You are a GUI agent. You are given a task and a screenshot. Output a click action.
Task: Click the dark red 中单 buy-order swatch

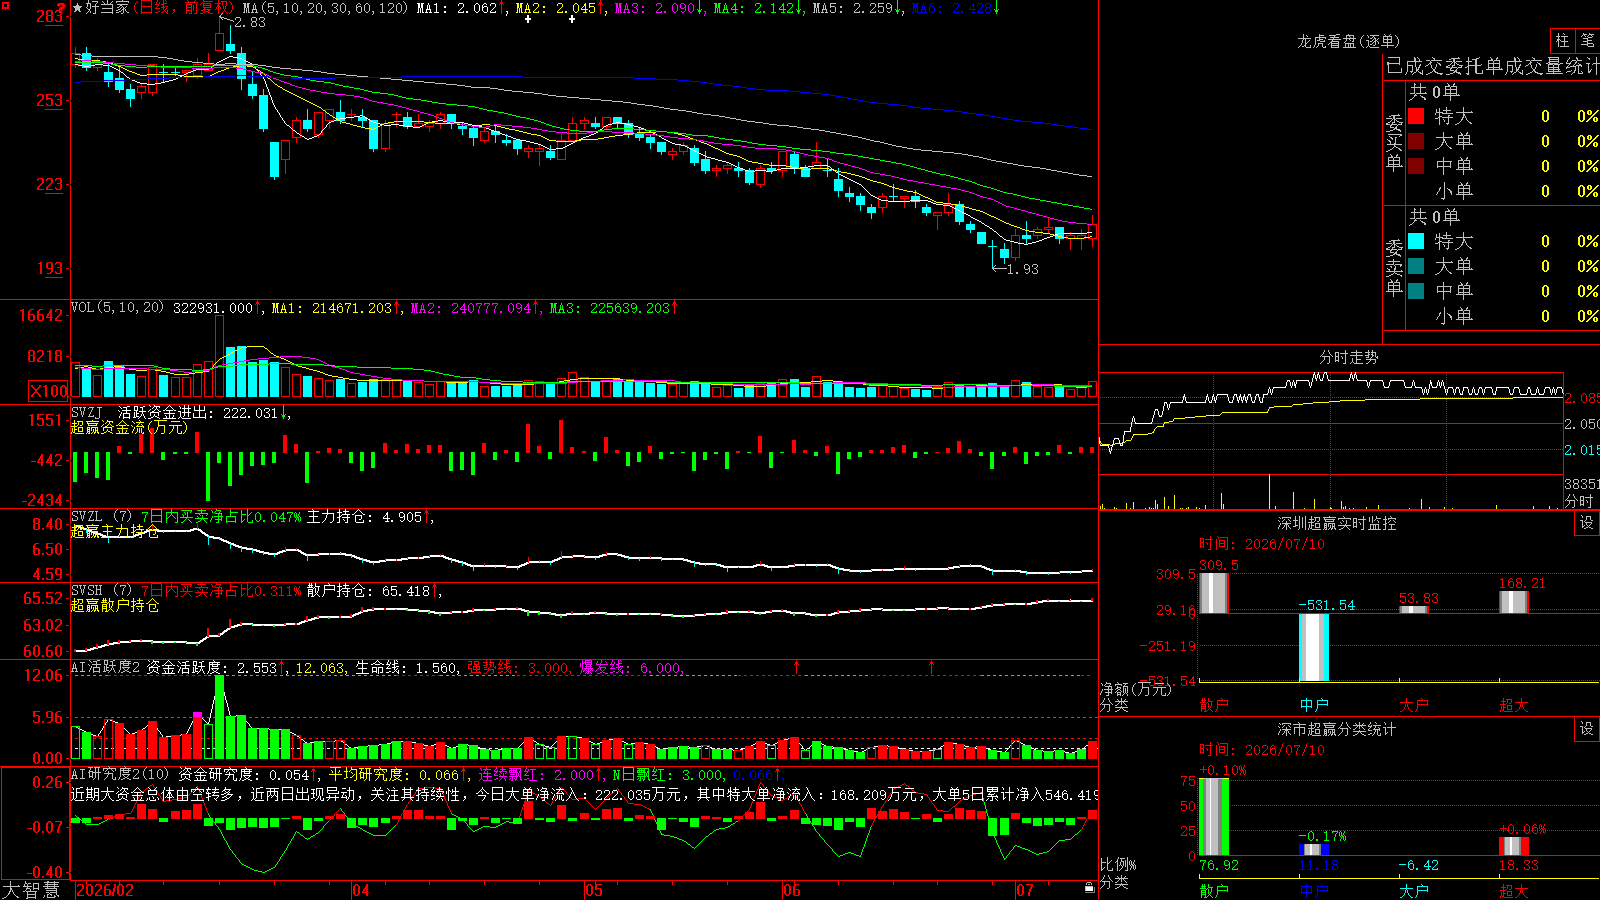tap(1416, 166)
